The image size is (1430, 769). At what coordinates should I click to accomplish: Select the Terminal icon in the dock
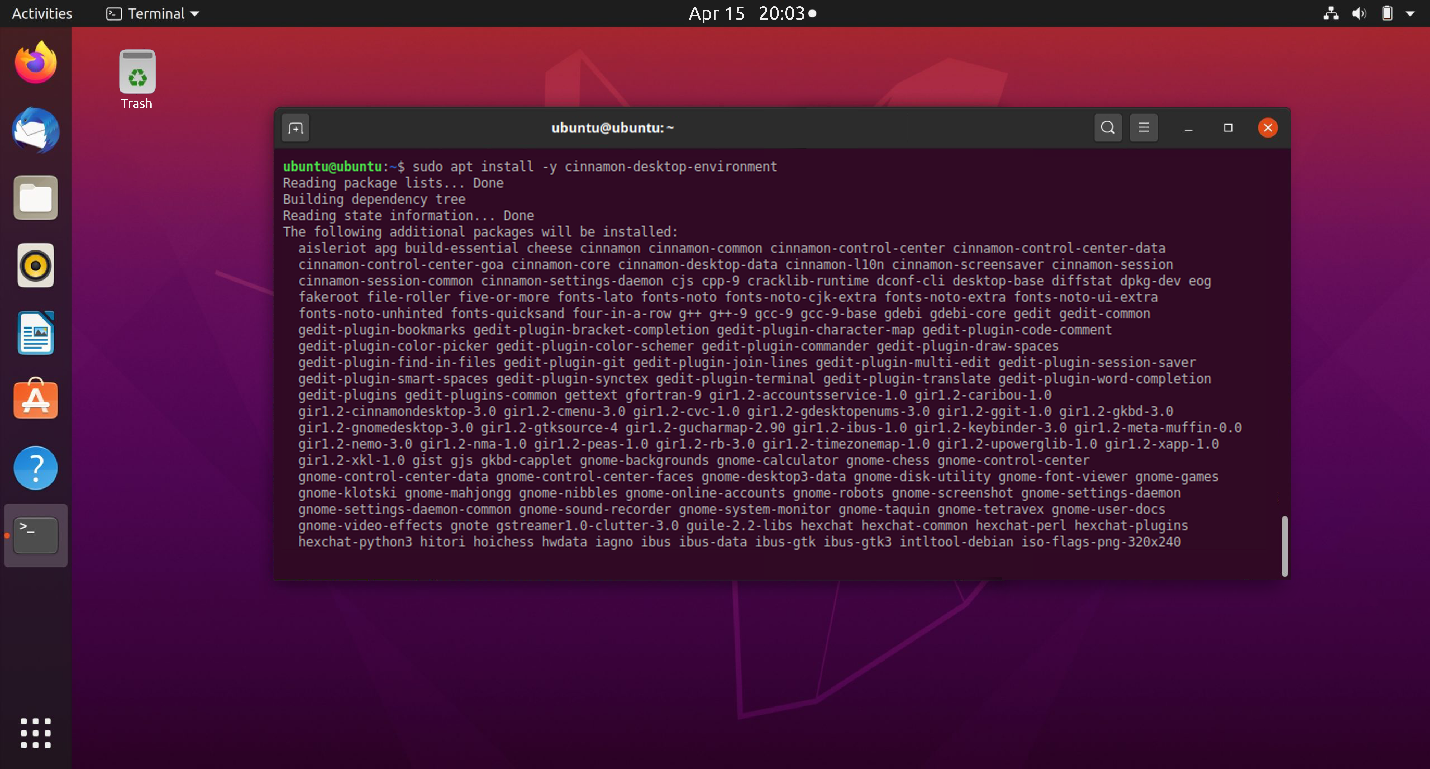[36, 535]
